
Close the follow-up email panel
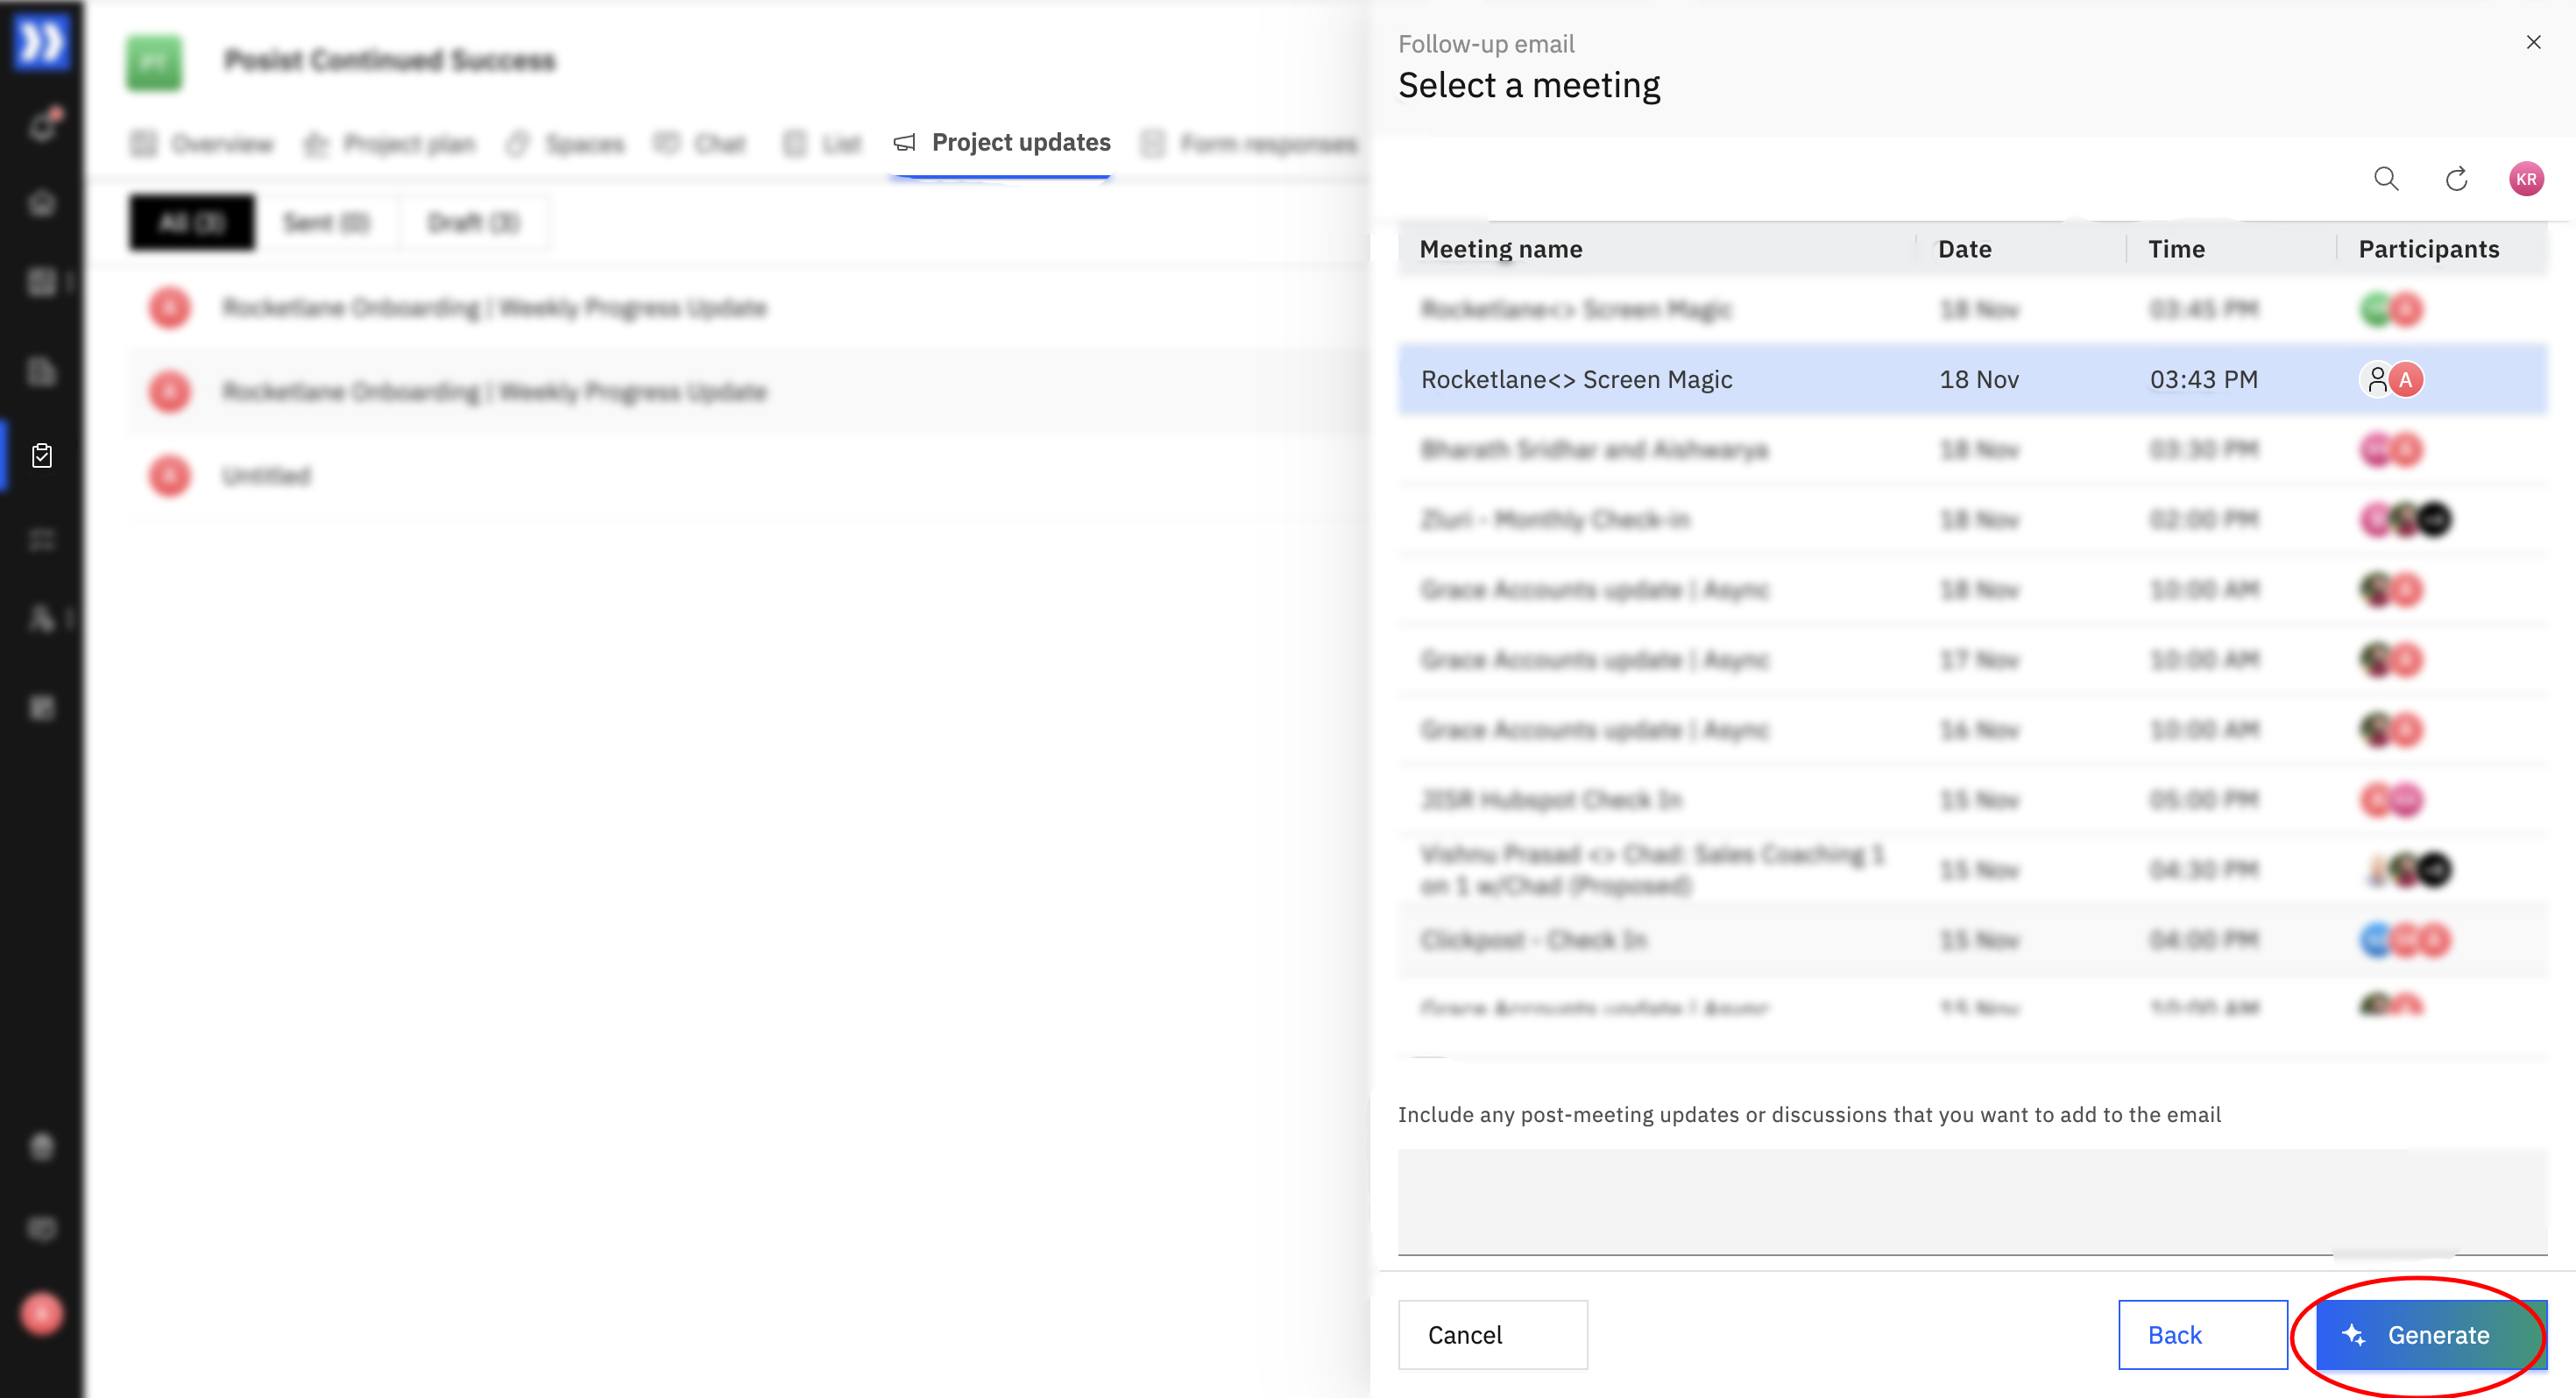(x=2533, y=42)
